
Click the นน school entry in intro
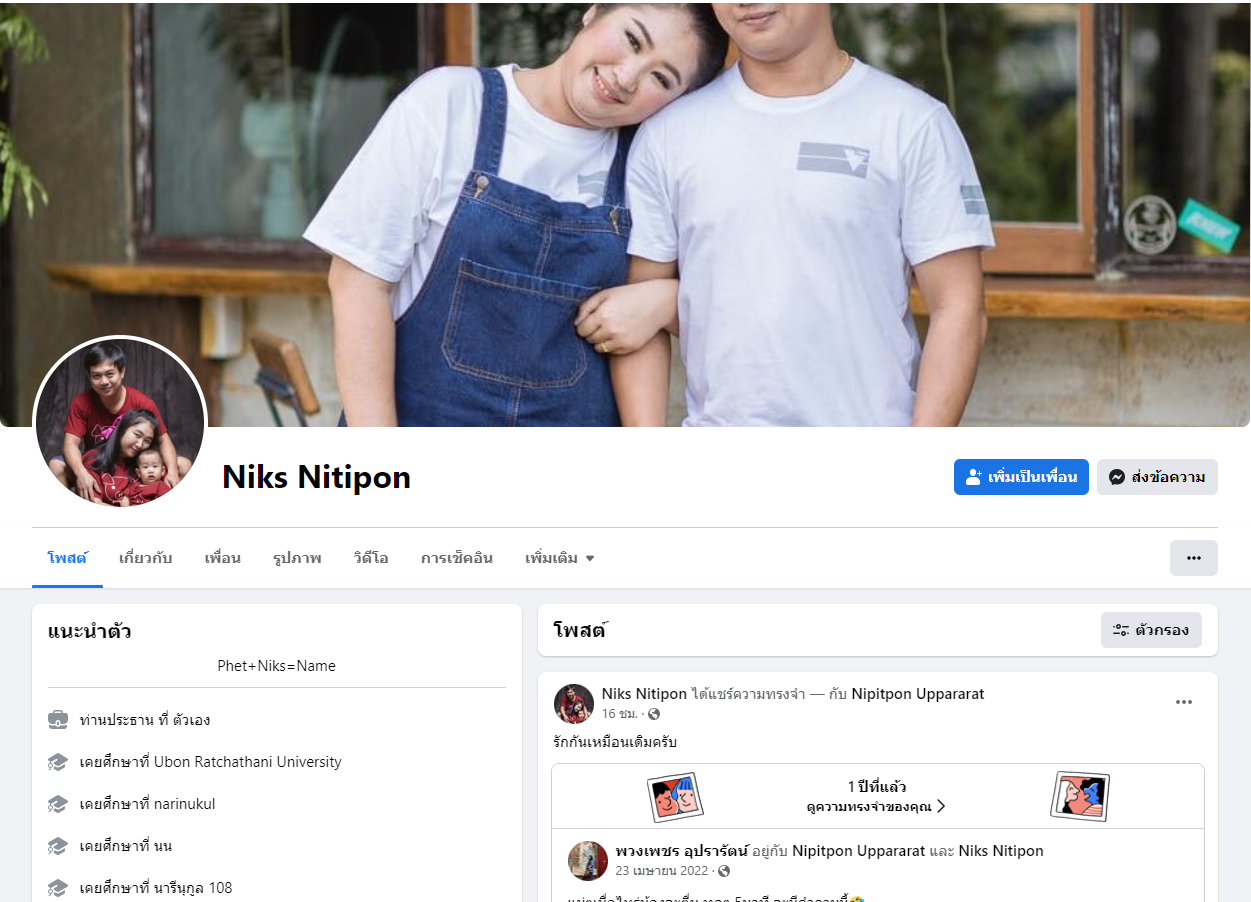click(125, 846)
